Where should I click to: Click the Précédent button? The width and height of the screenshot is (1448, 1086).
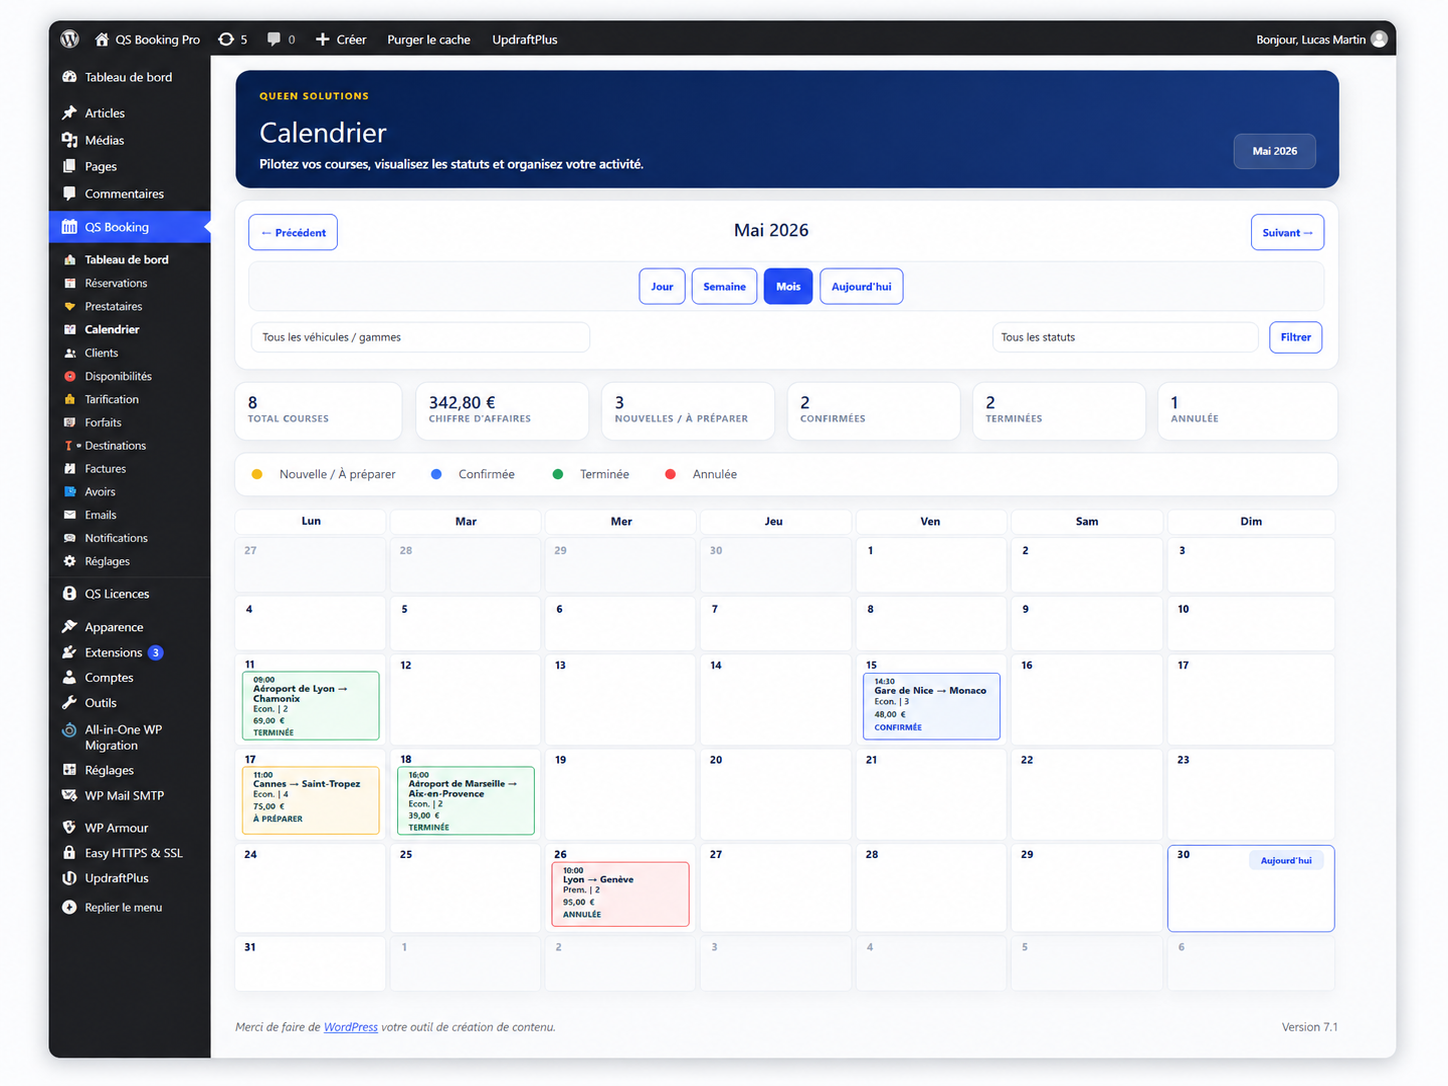[x=293, y=232]
